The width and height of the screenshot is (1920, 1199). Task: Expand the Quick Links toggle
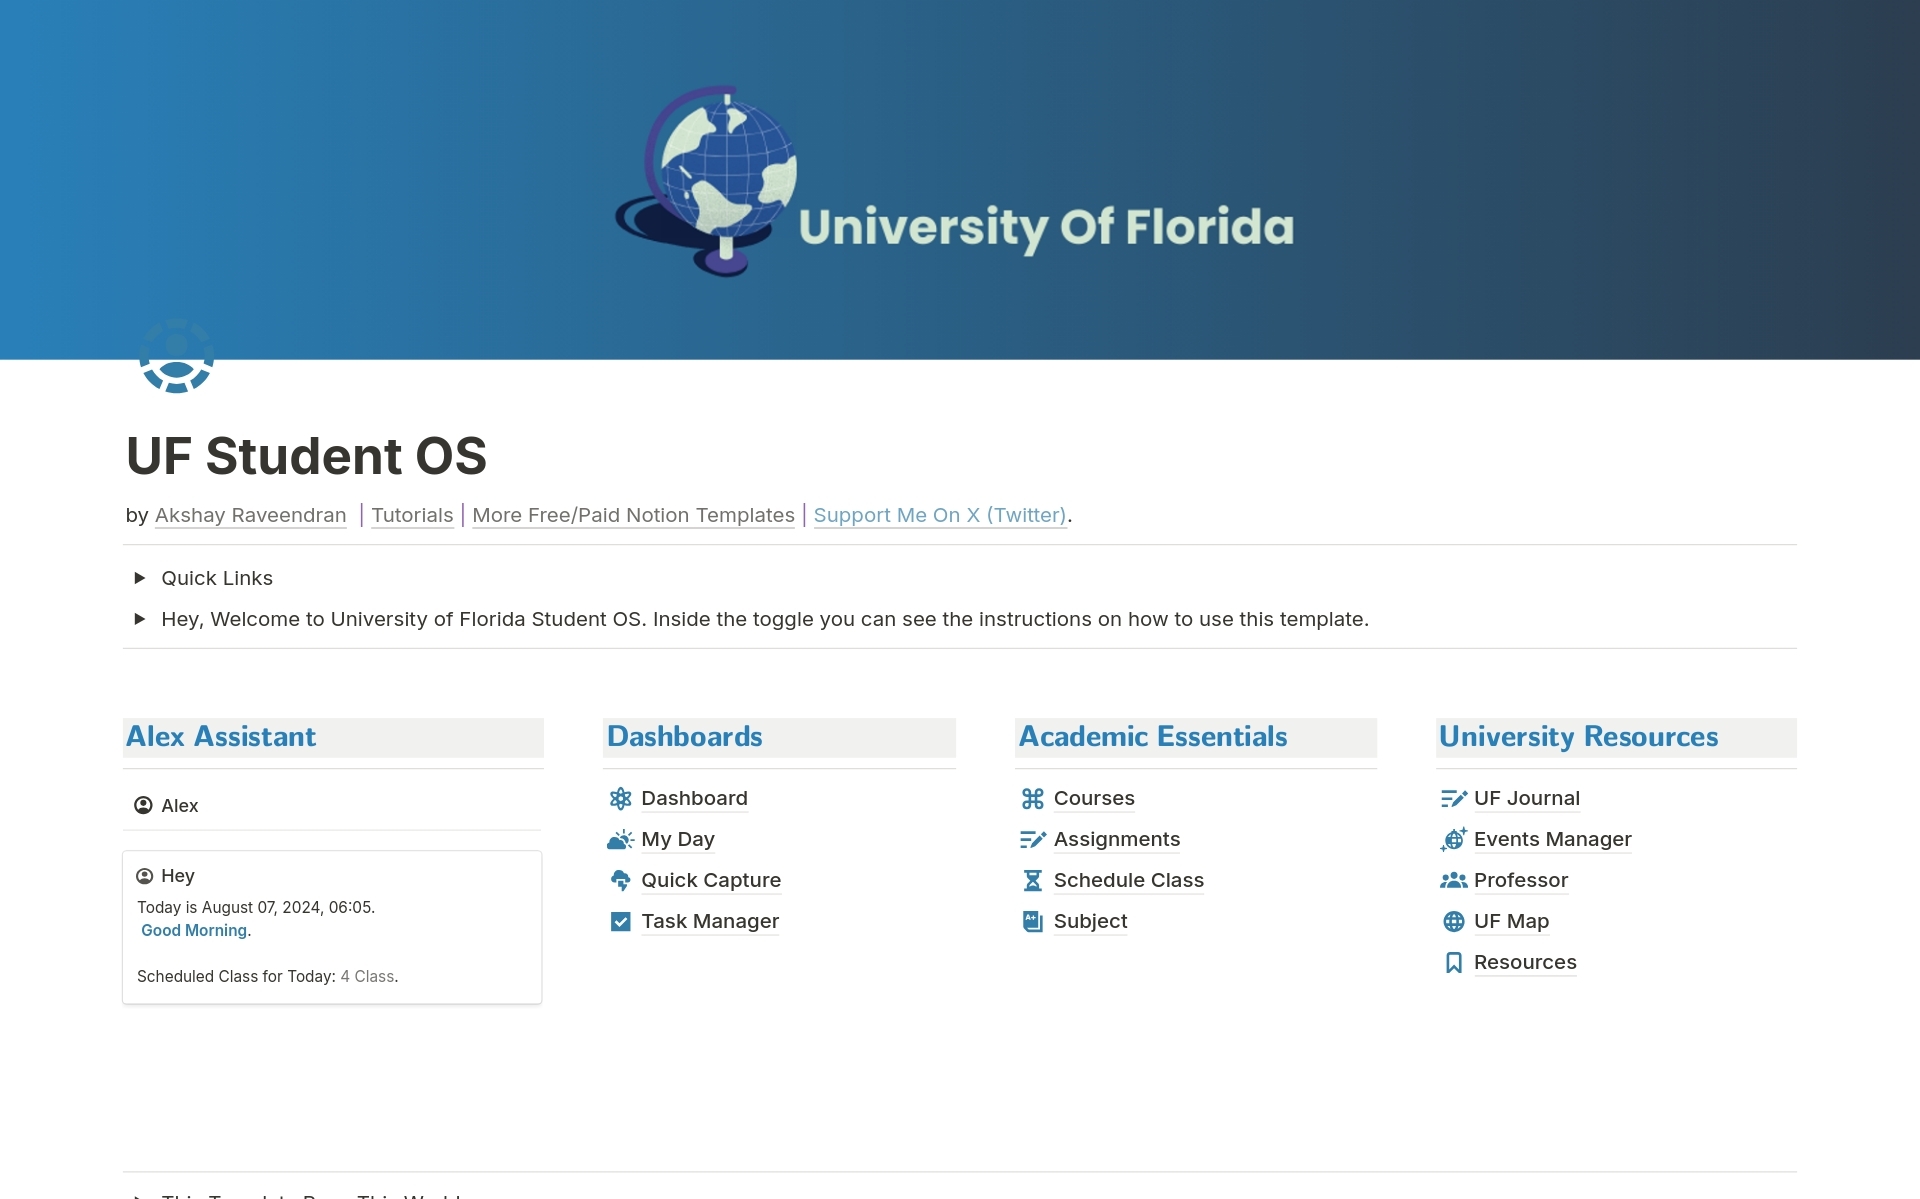pos(140,578)
